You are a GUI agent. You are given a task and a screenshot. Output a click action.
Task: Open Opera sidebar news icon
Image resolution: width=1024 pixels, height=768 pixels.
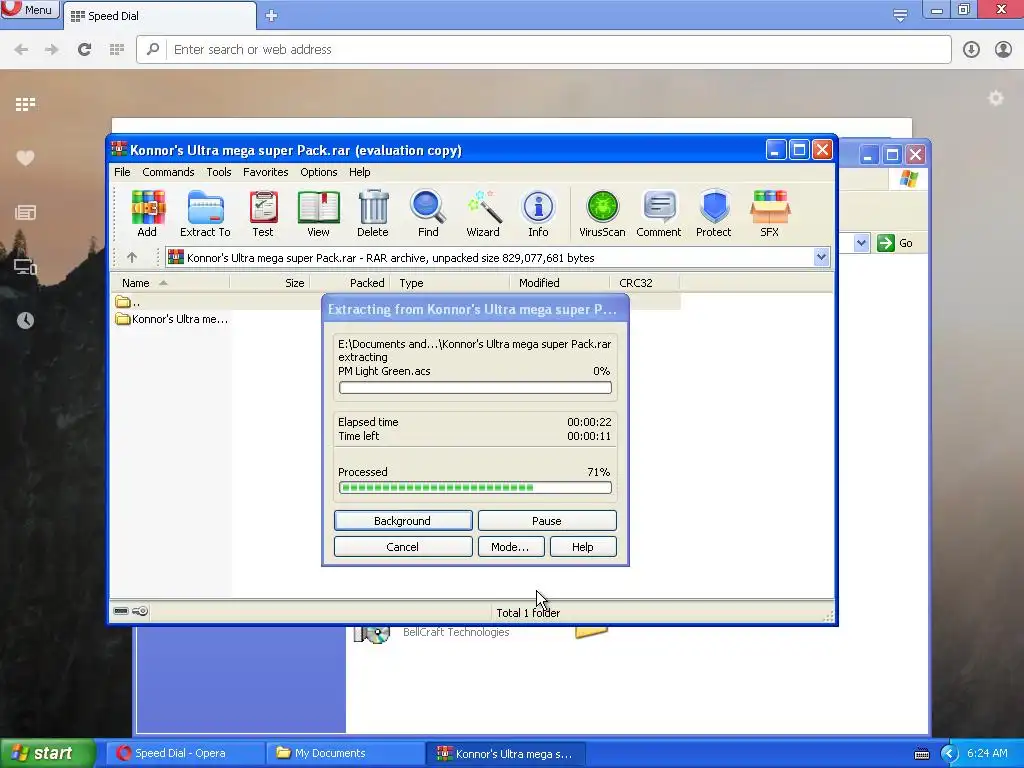pyautogui.click(x=25, y=212)
